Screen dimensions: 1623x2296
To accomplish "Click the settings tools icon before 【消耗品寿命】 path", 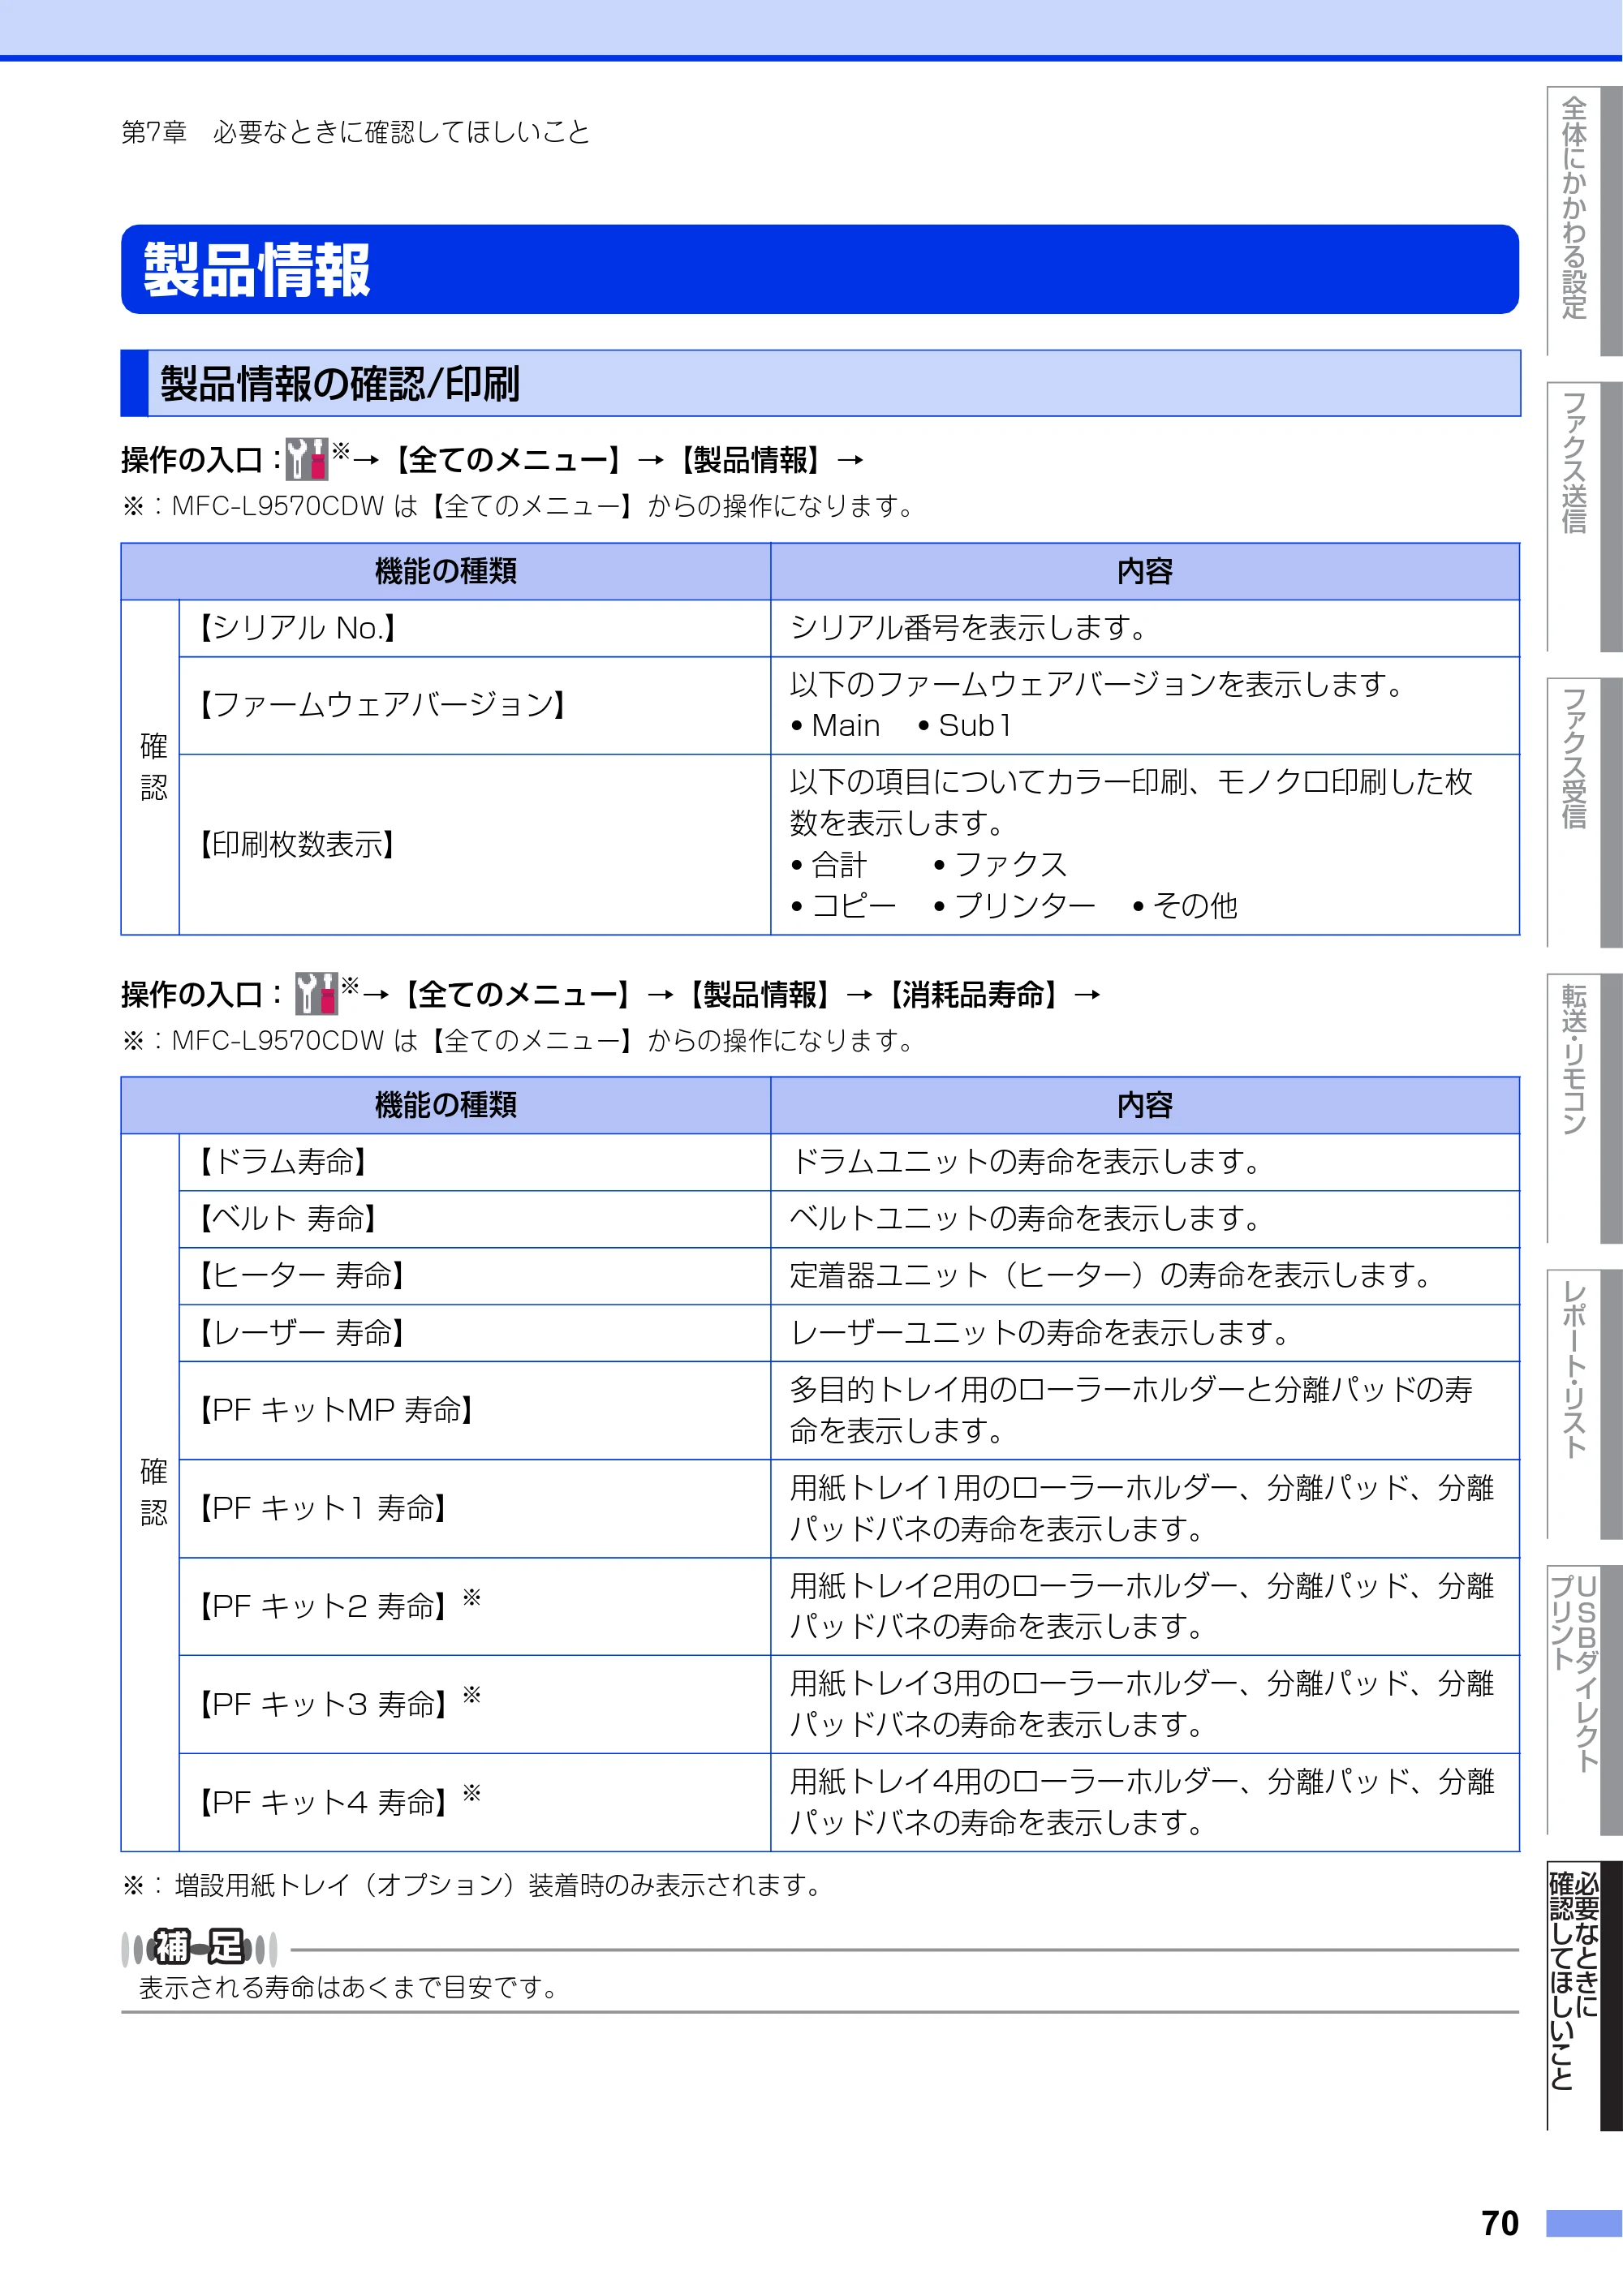I will click(316, 993).
